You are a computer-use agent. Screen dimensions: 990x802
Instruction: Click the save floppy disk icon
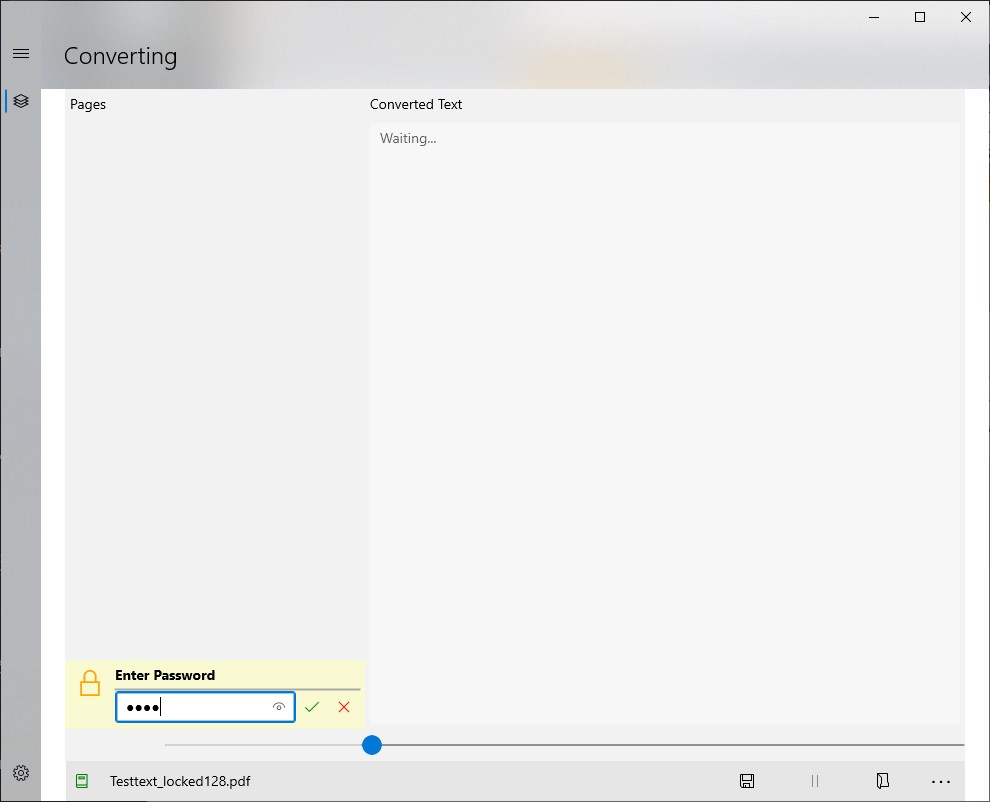click(747, 781)
